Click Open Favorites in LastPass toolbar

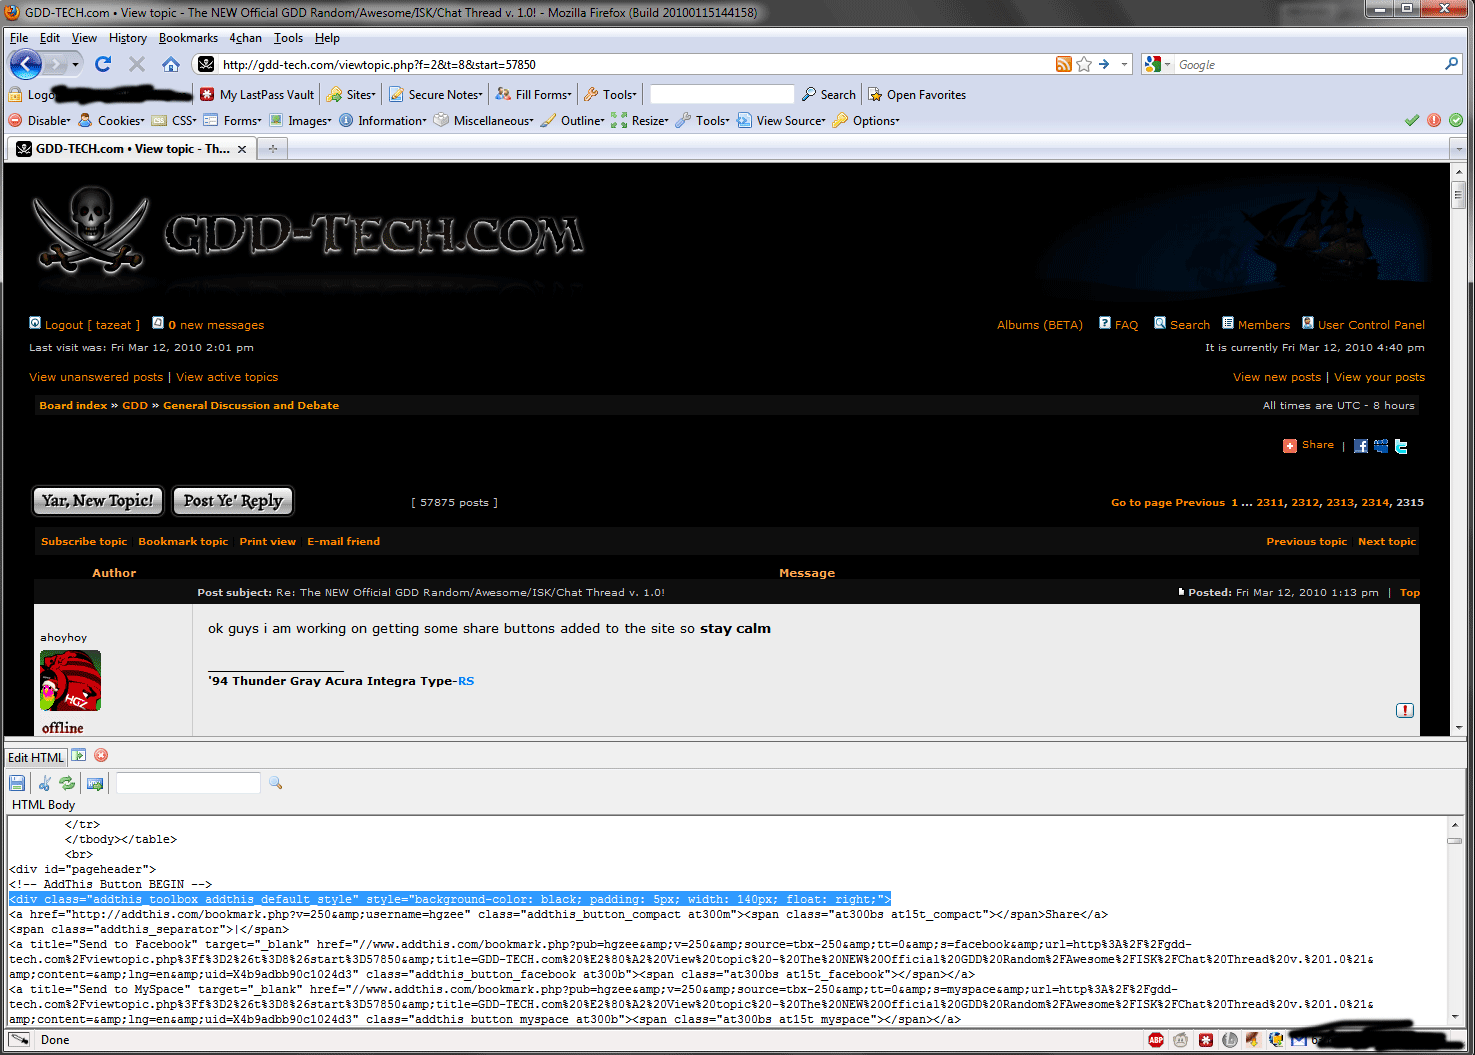tap(917, 95)
